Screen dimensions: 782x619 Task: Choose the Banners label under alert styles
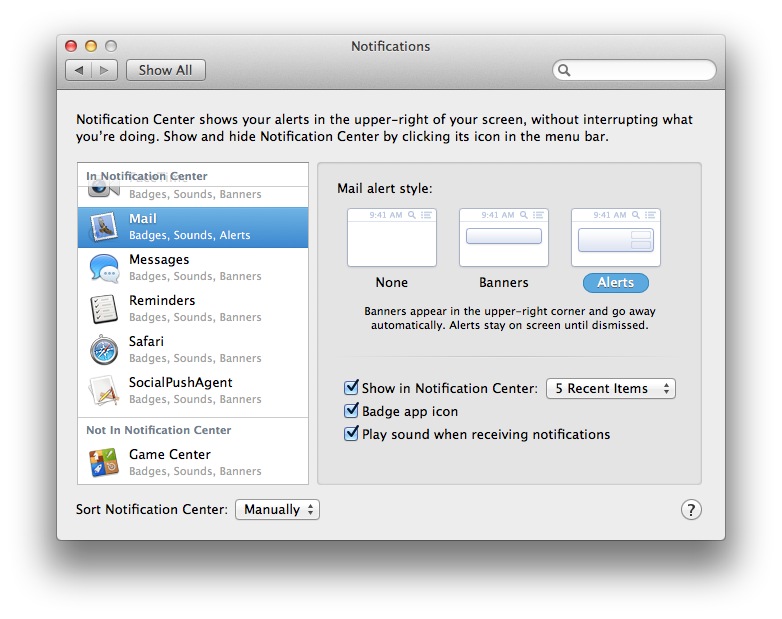[x=504, y=283]
